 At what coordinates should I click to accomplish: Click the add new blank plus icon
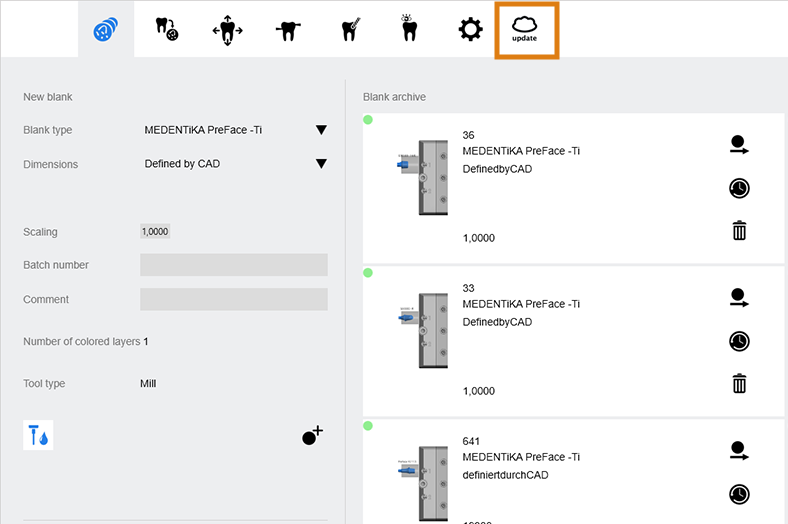click(x=312, y=436)
